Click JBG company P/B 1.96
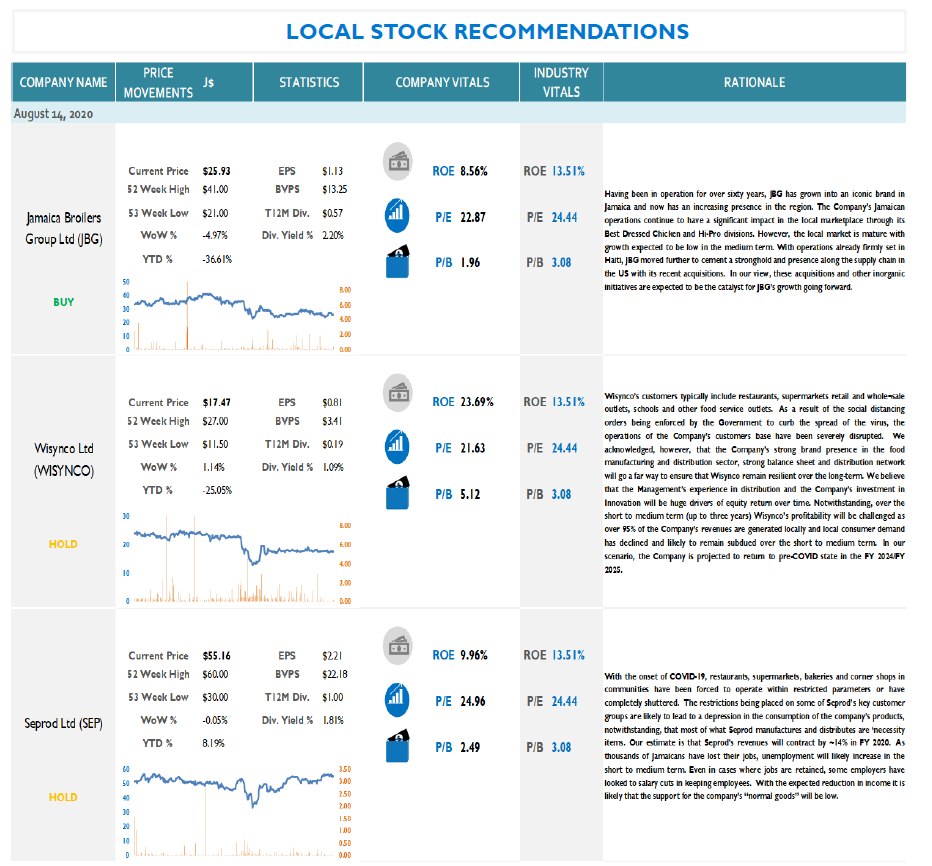The width and height of the screenshot is (932, 866). point(470,262)
